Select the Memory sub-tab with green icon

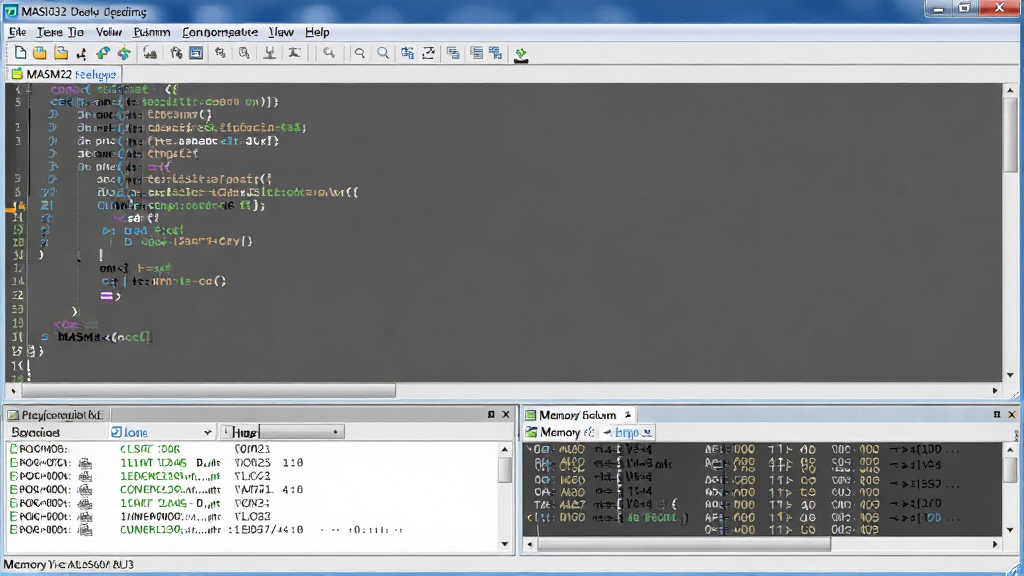click(x=561, y=432)
